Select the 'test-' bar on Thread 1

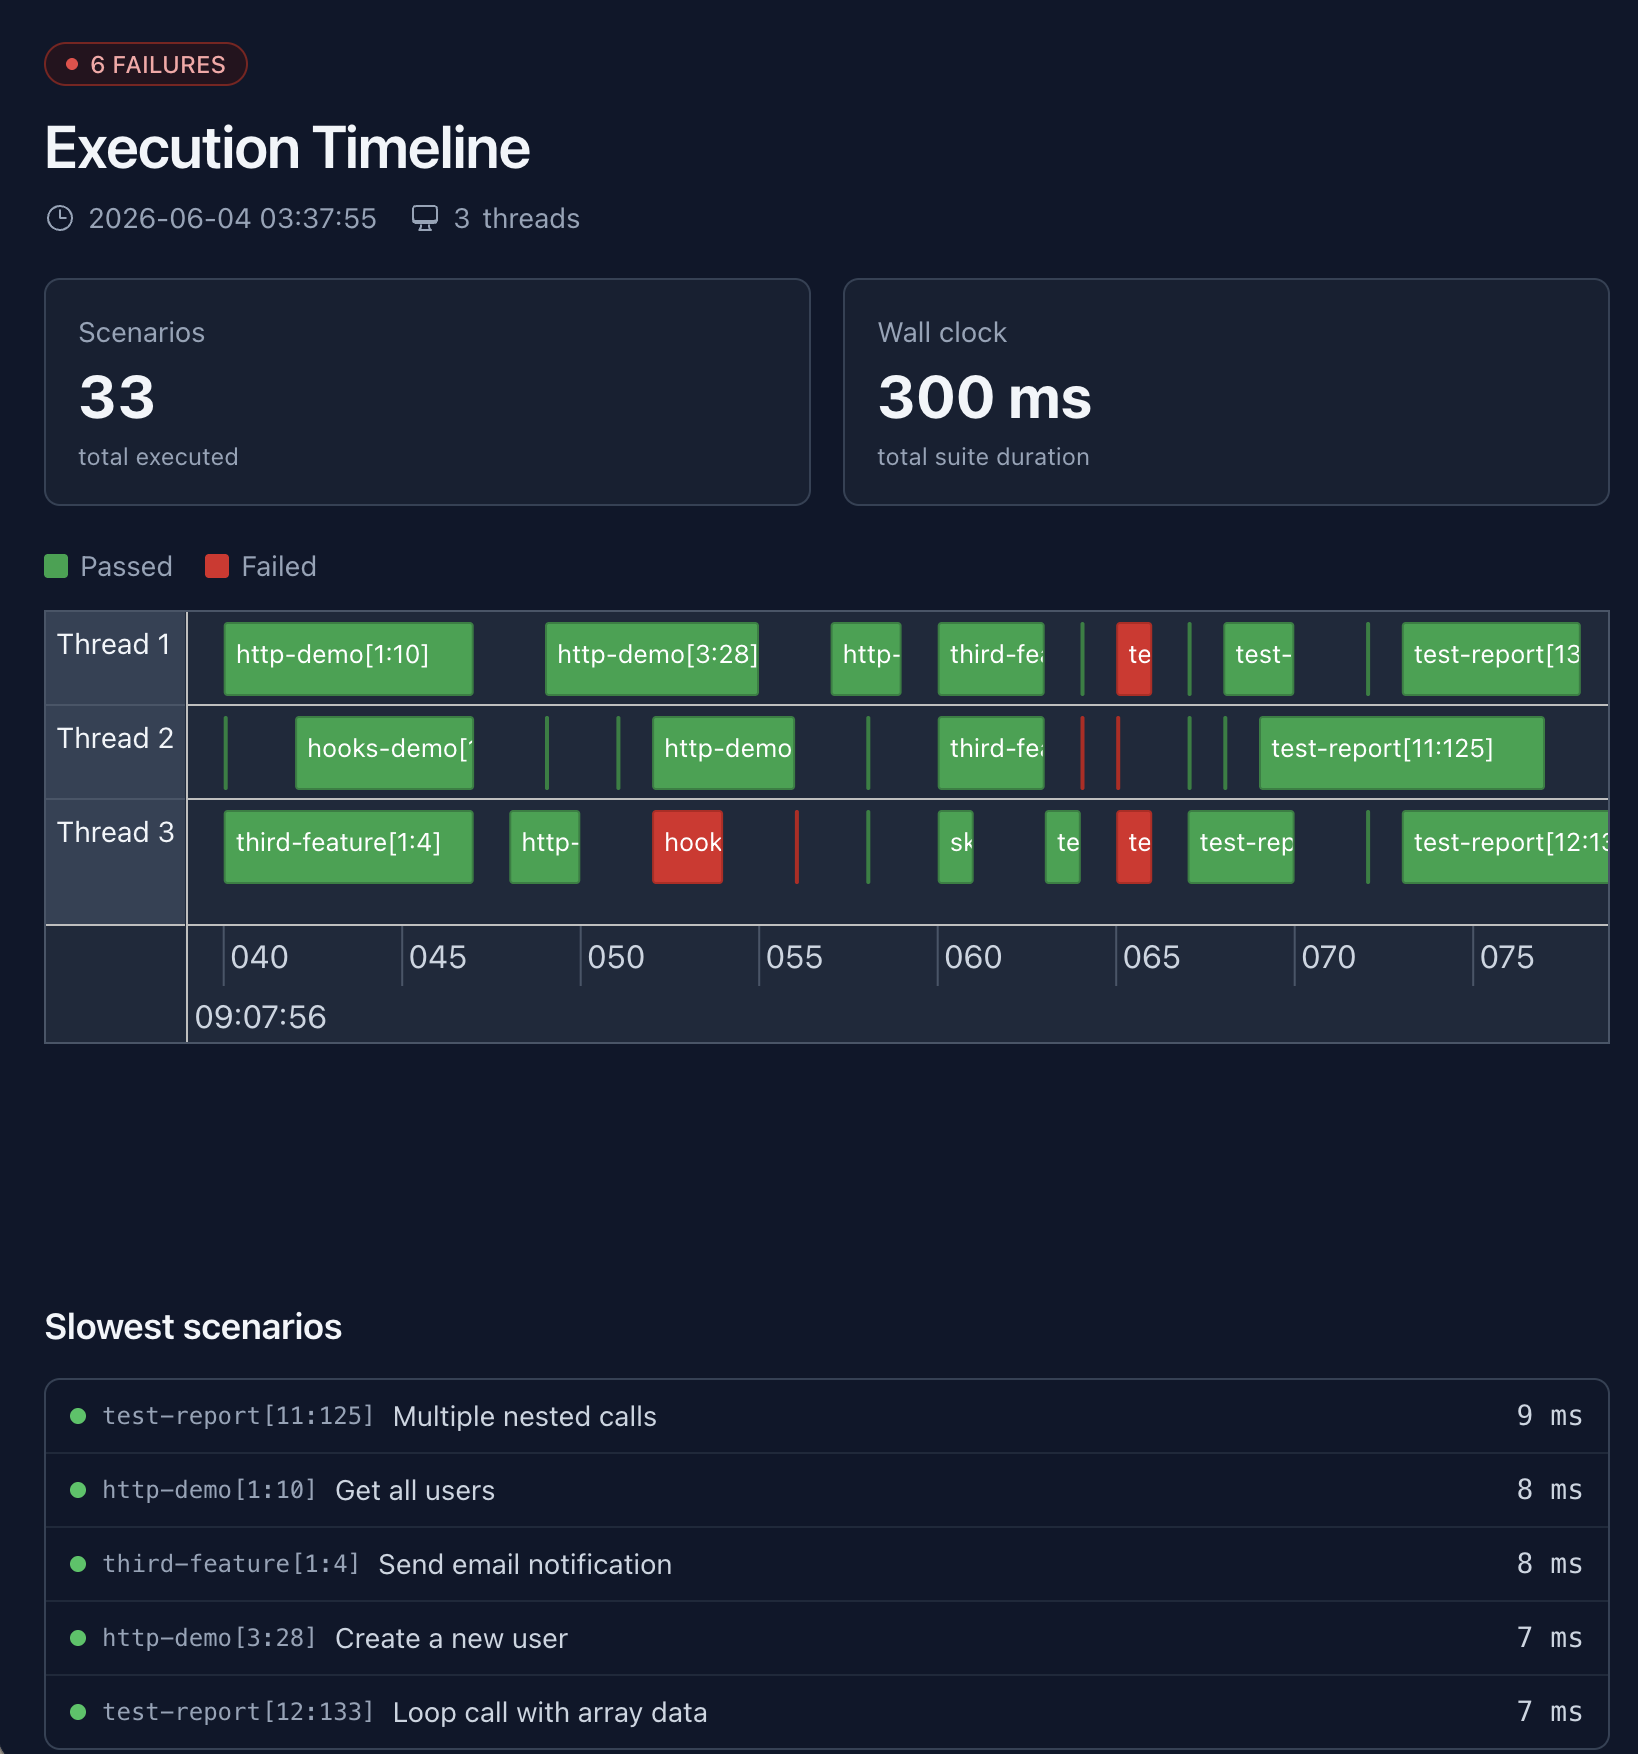click(x=1259, y=658)
